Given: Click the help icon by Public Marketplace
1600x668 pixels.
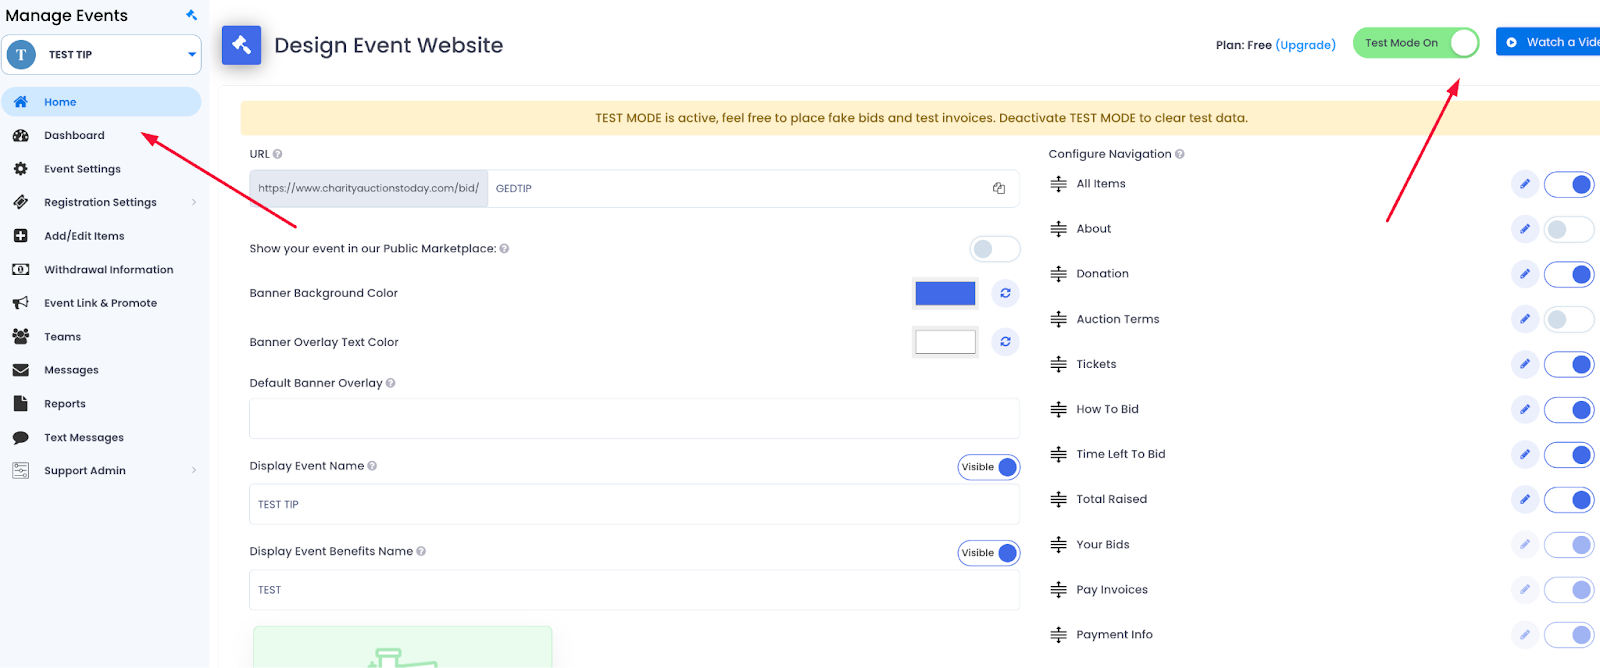Looking at the screenshot, I should [x=504, y=249].
